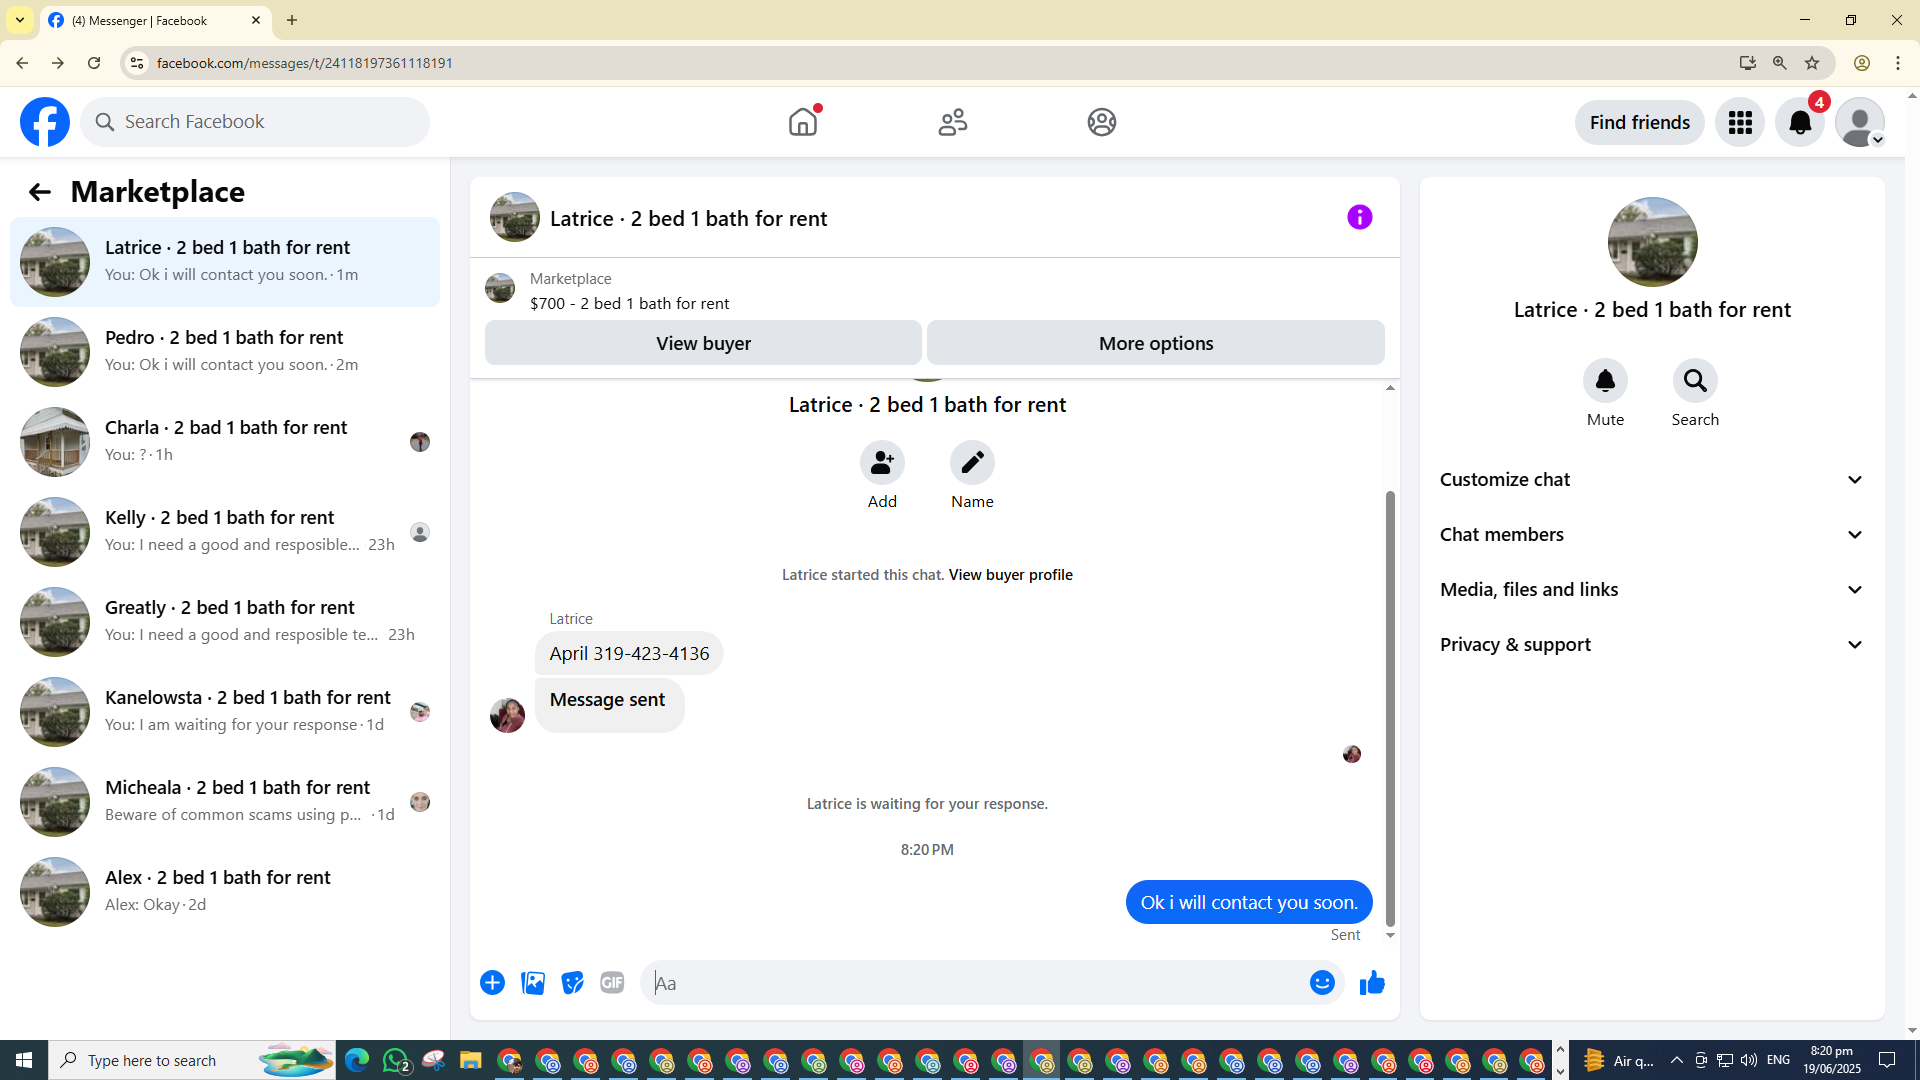Open the Pedro rental conversation
The height and width of the screenshot is (1080, 1920).
(225, 352)
